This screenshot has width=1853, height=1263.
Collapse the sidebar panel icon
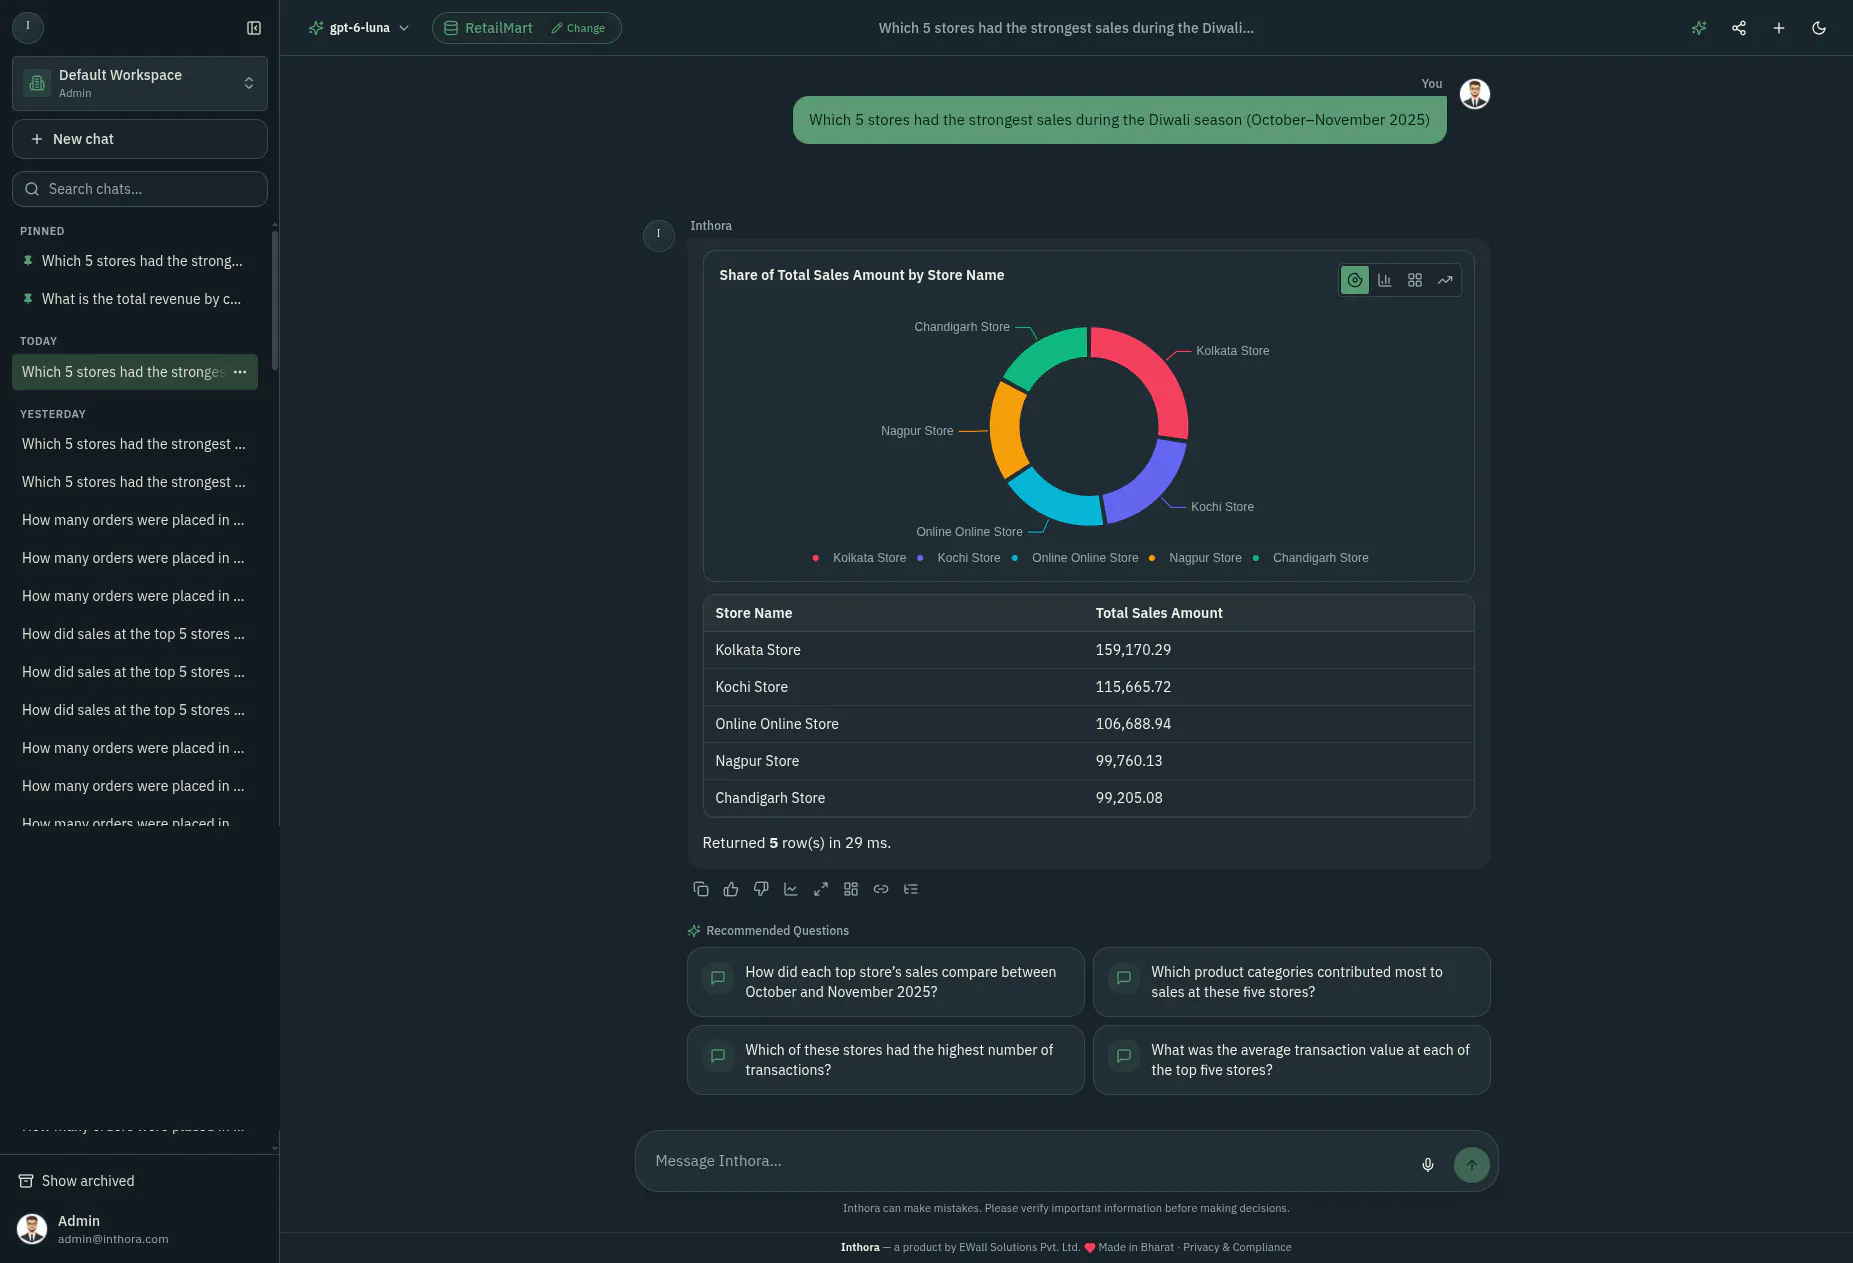click(x=254, y=28)
